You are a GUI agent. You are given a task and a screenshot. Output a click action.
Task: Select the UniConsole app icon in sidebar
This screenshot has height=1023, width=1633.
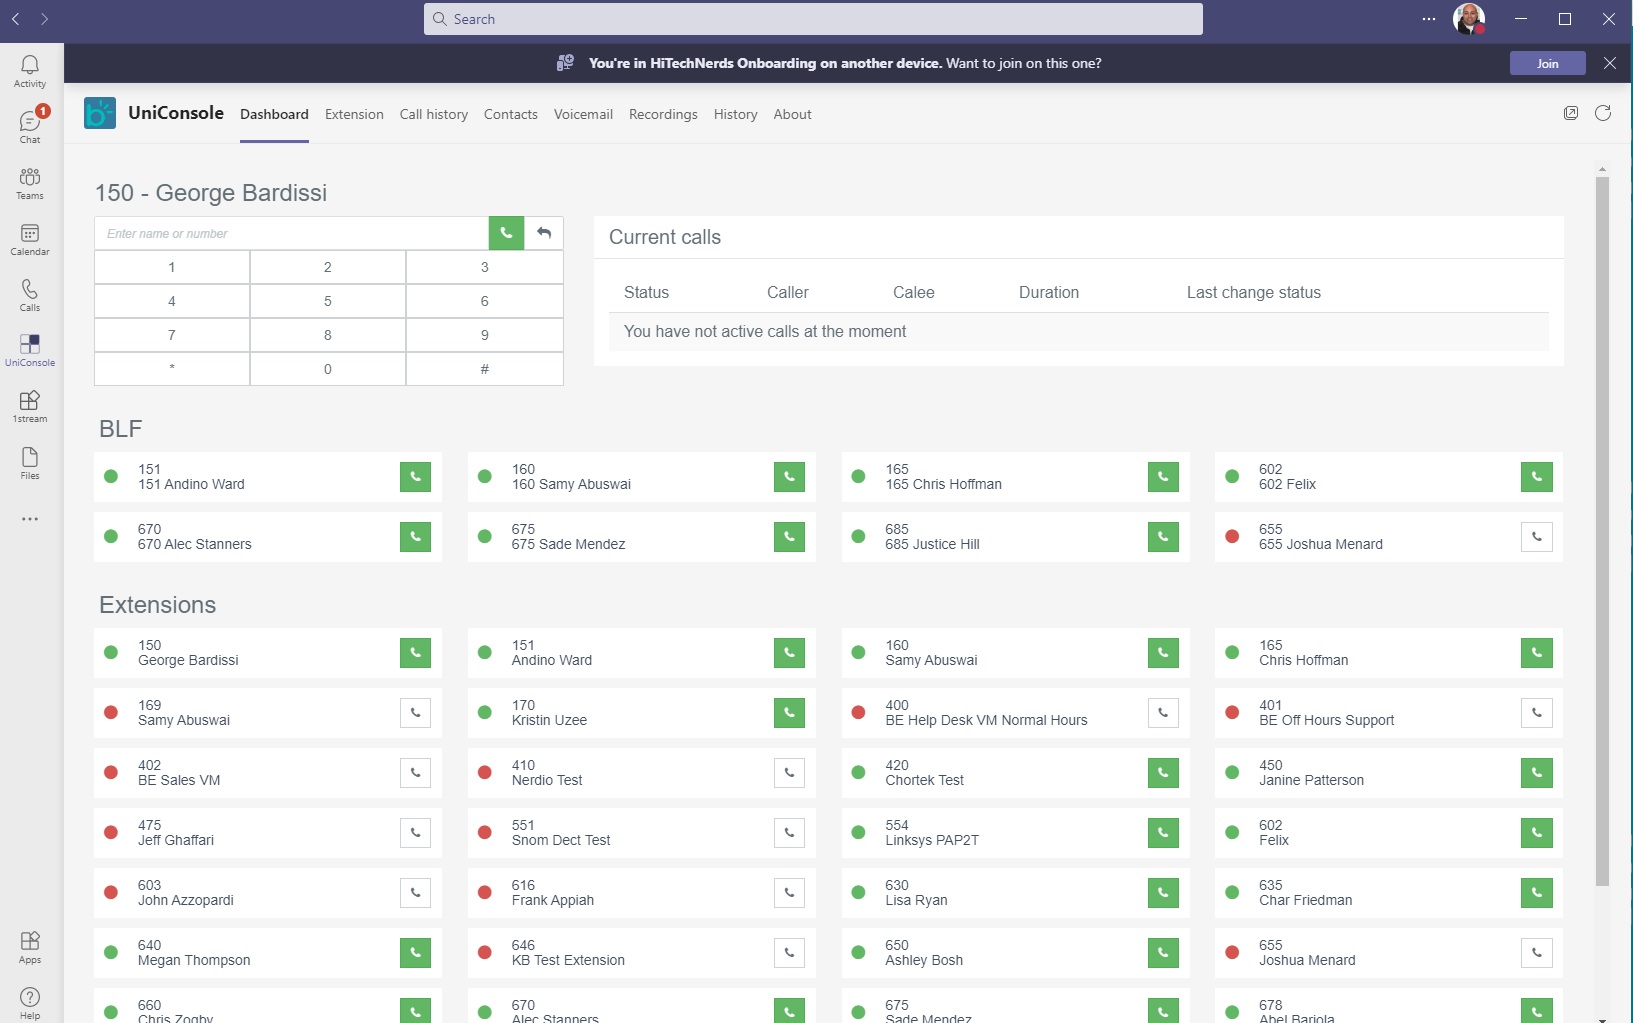point(30,350)
